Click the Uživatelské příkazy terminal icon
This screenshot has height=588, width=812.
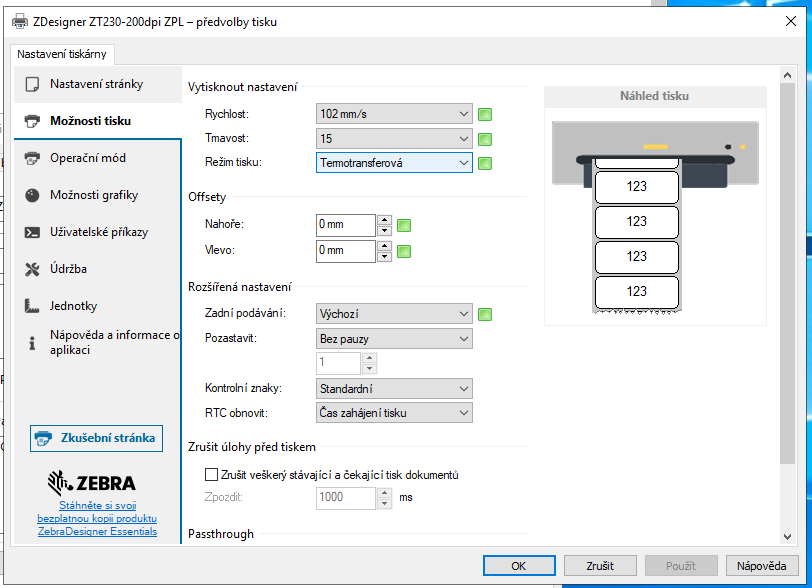pyautogui.click(x=32, y=232)
